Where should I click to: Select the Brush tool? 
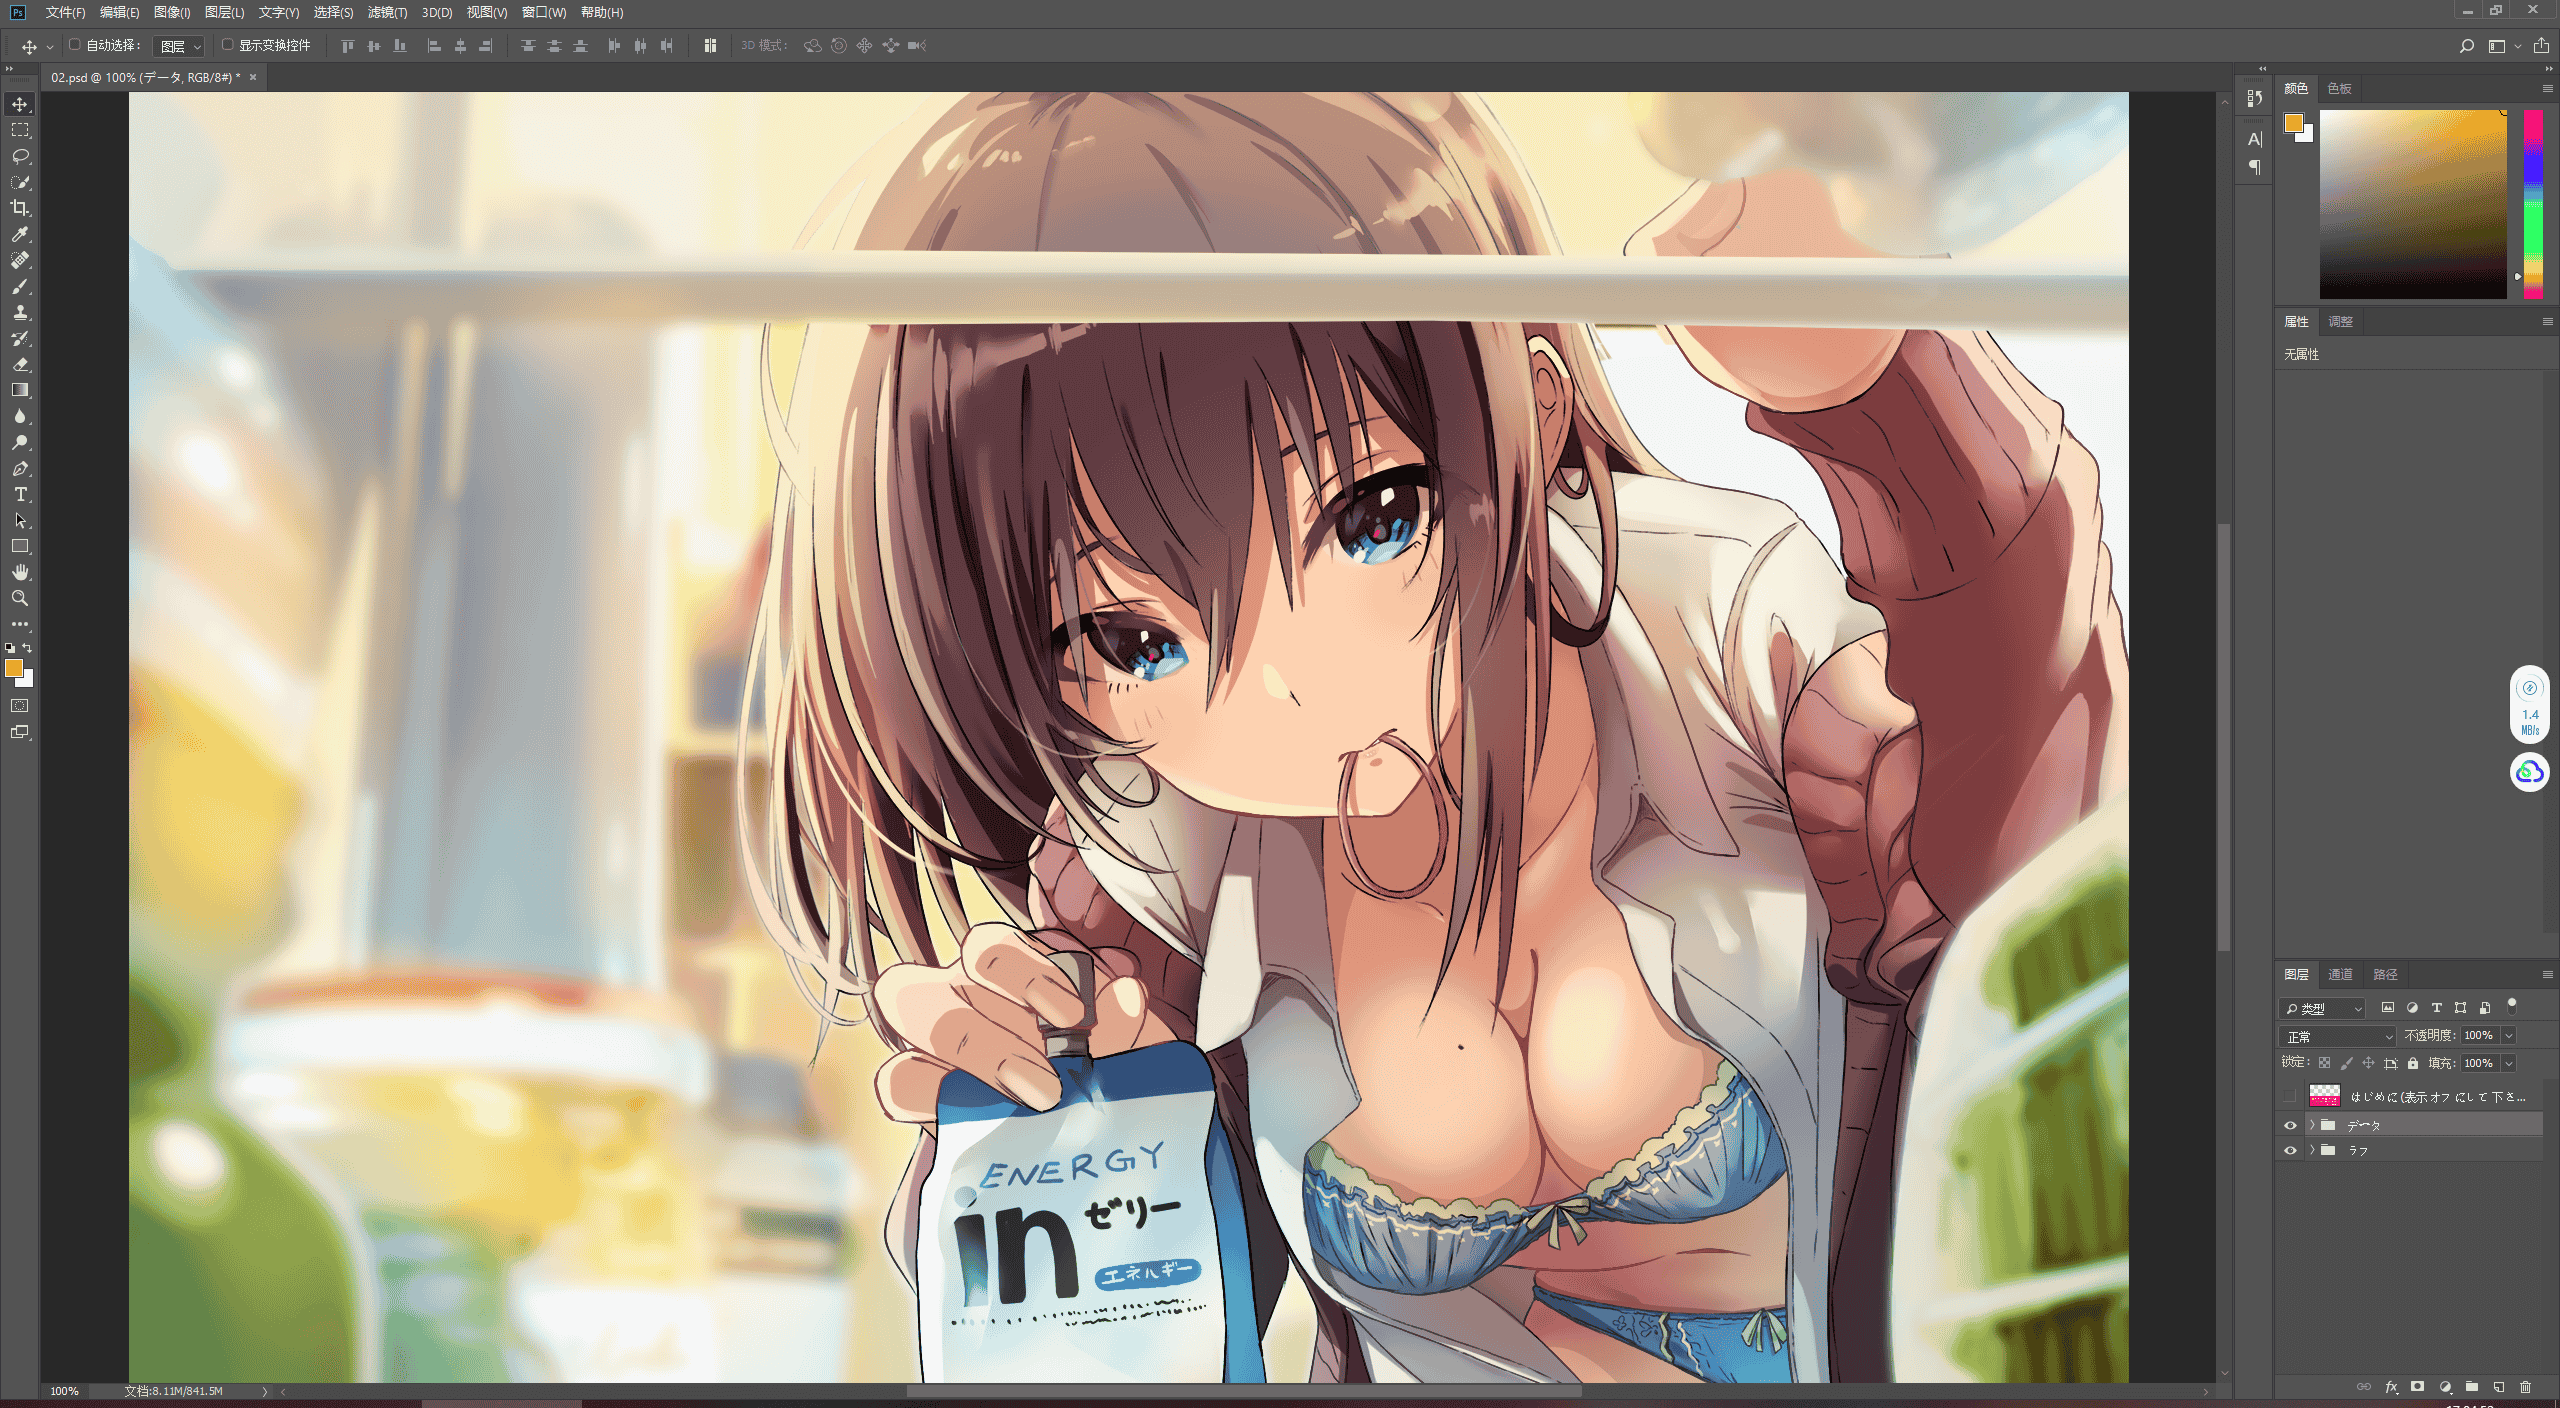(20, 286)
